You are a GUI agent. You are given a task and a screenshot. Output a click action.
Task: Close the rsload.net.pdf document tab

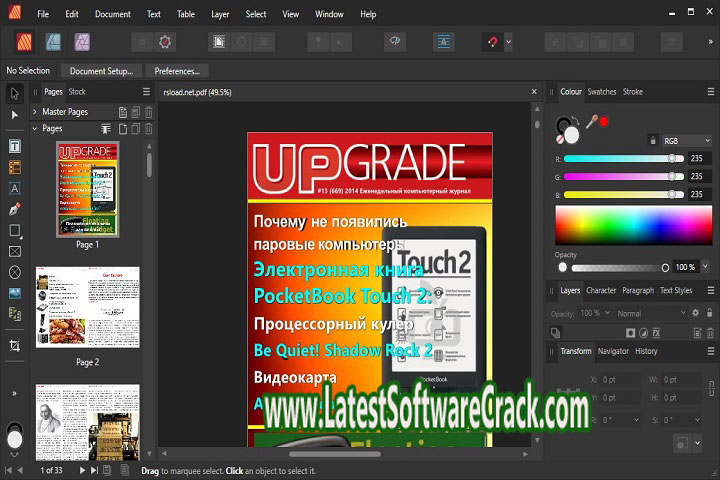[534, 92]
